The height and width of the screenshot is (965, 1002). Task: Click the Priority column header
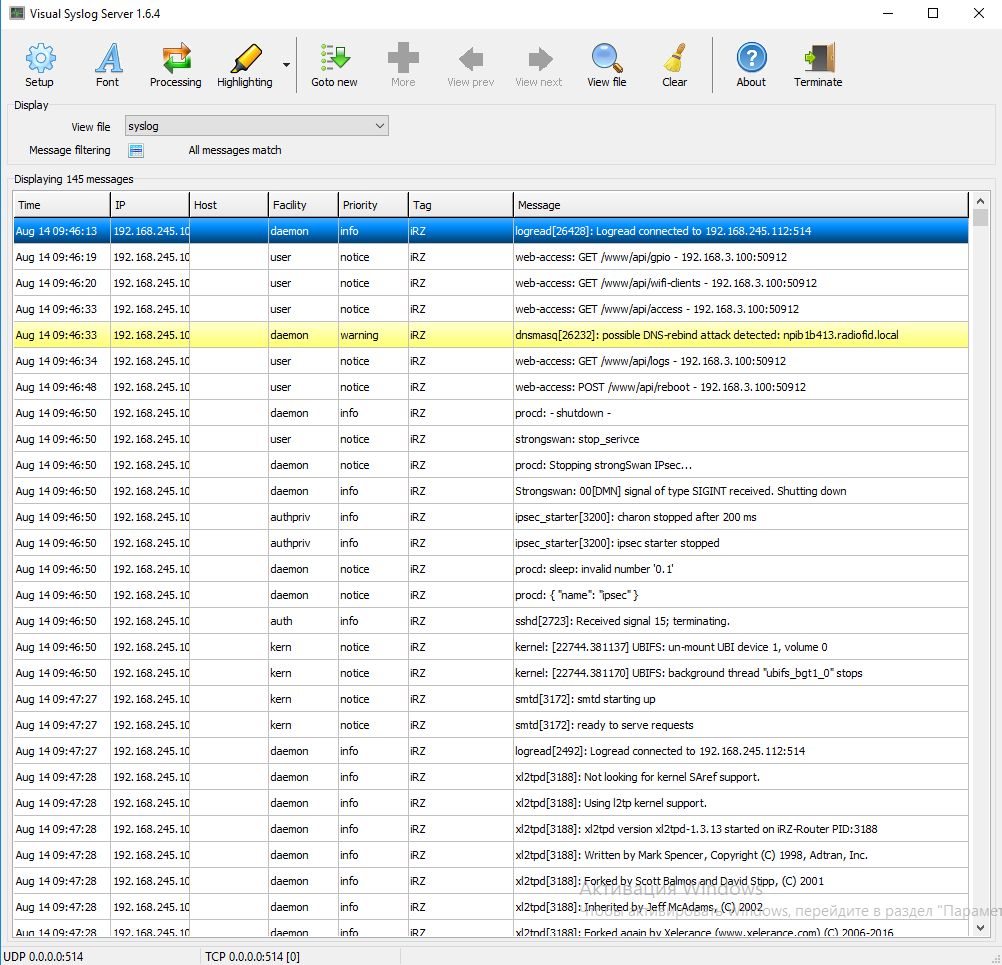(373, 205)
